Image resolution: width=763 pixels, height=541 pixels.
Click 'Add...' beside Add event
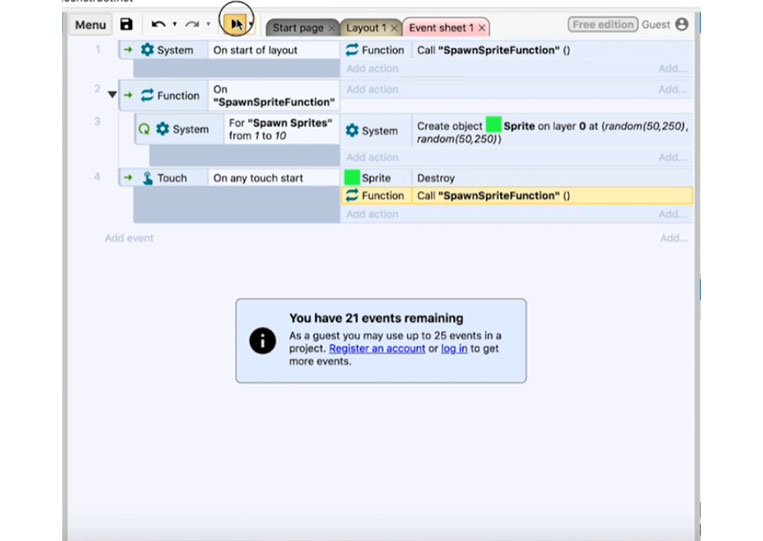tap(674, 238)
